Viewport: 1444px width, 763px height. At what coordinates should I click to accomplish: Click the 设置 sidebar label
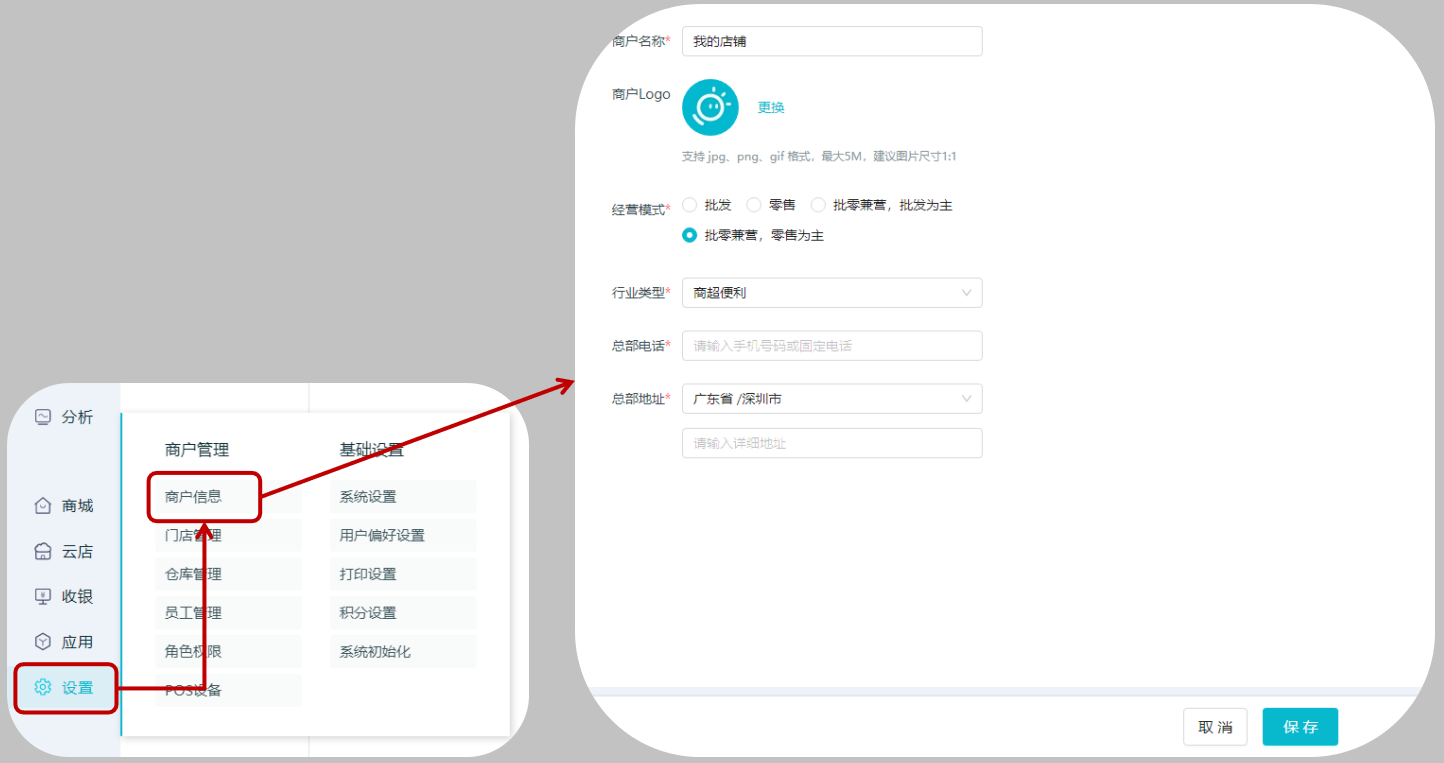click(x=77, y=687)
